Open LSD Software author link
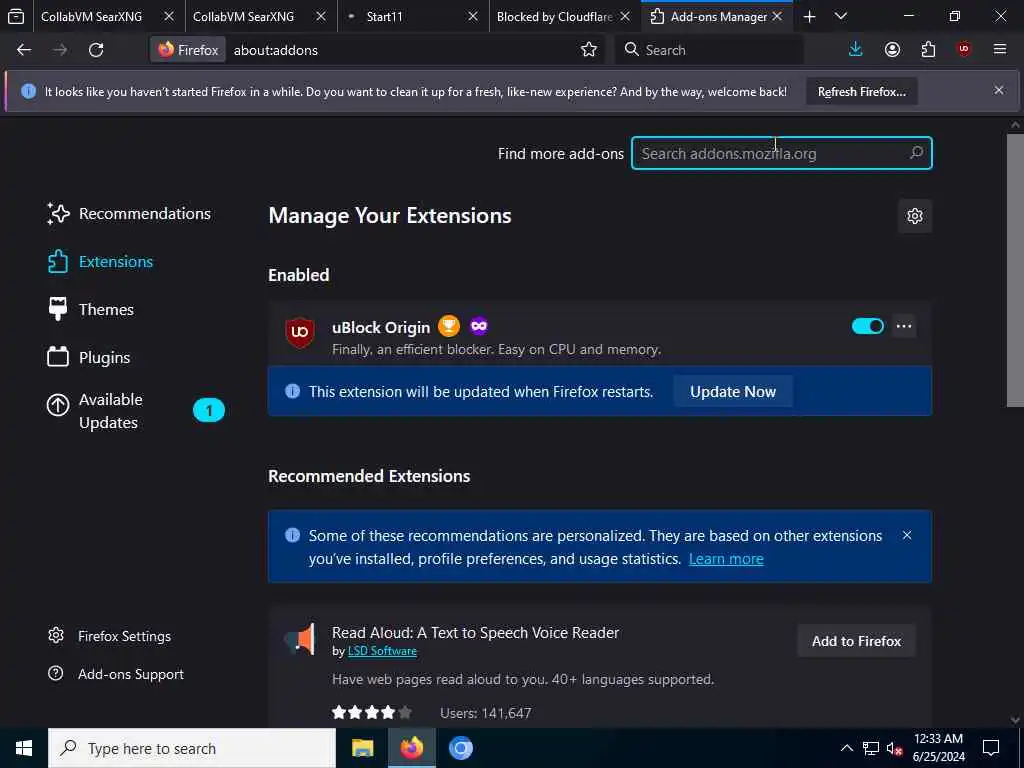1024x768 pixels. point(382,651)
